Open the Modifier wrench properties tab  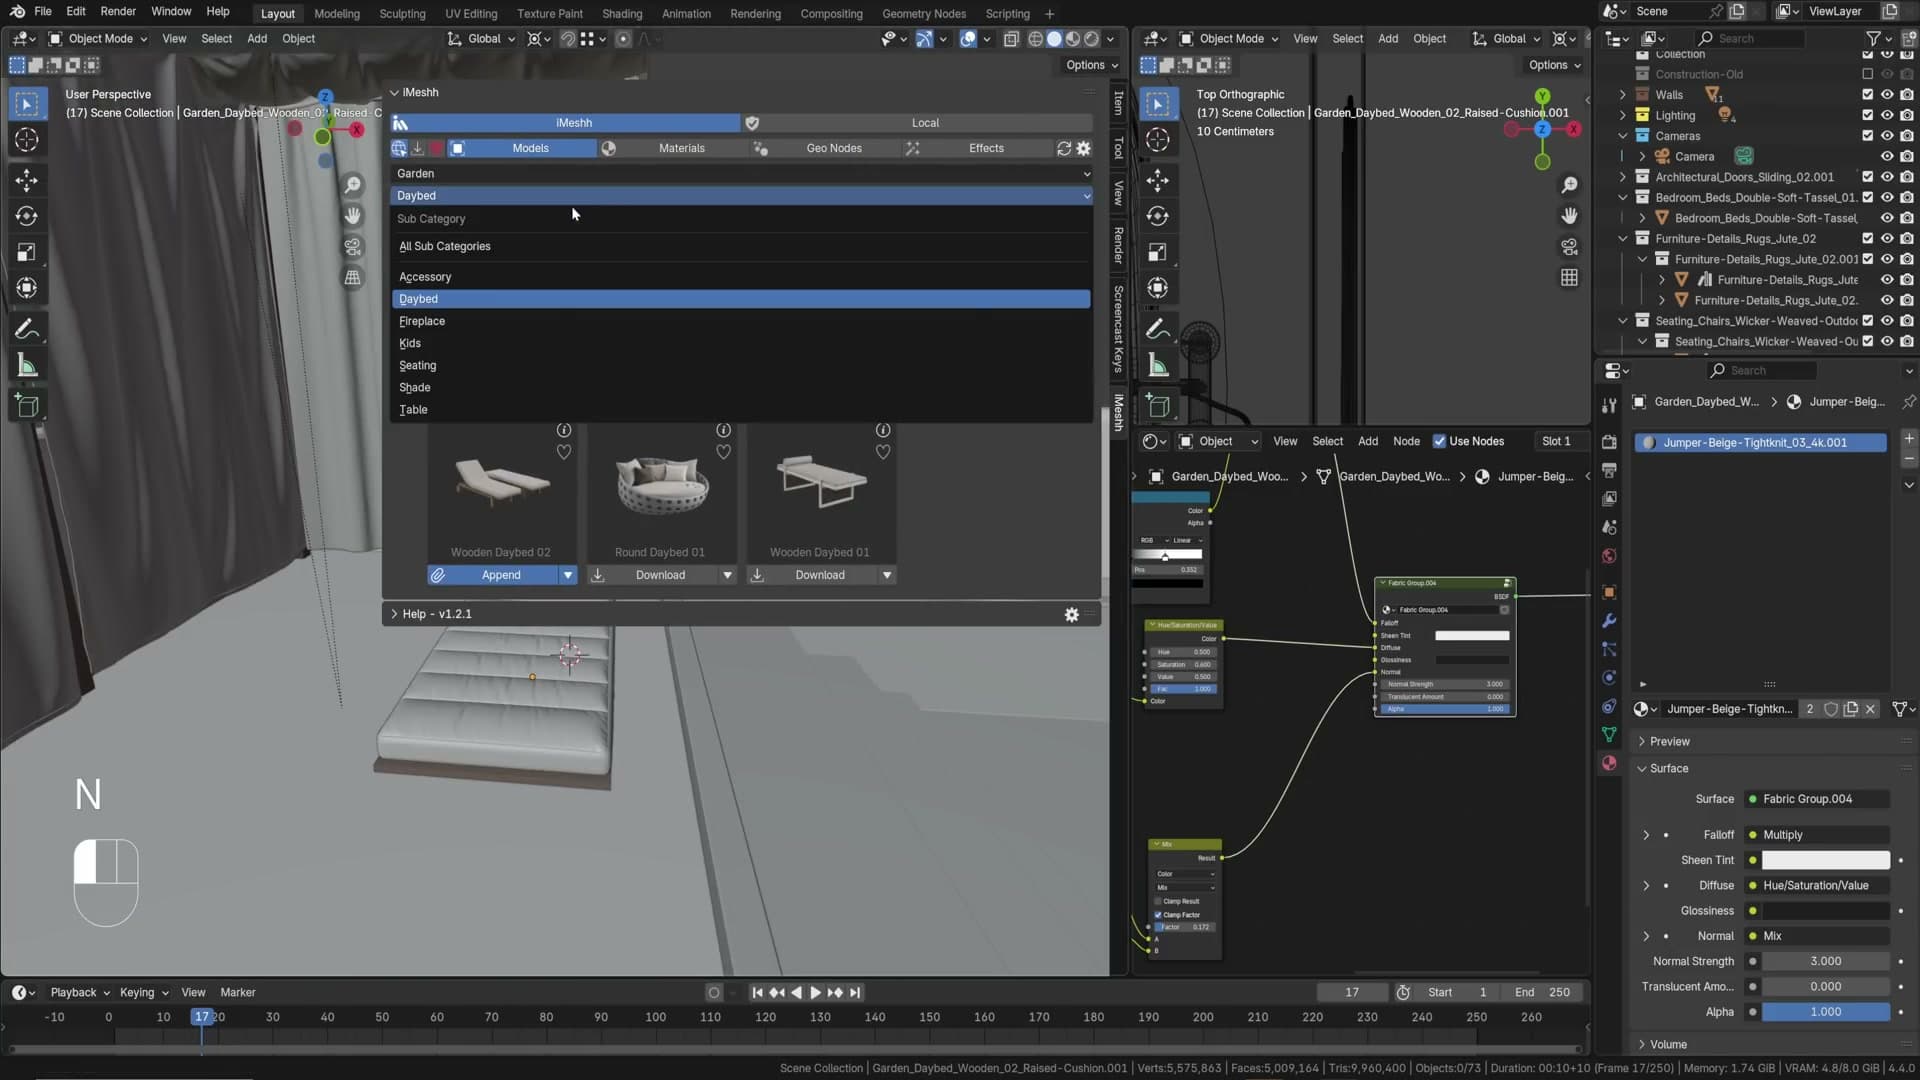(1609, 621)
